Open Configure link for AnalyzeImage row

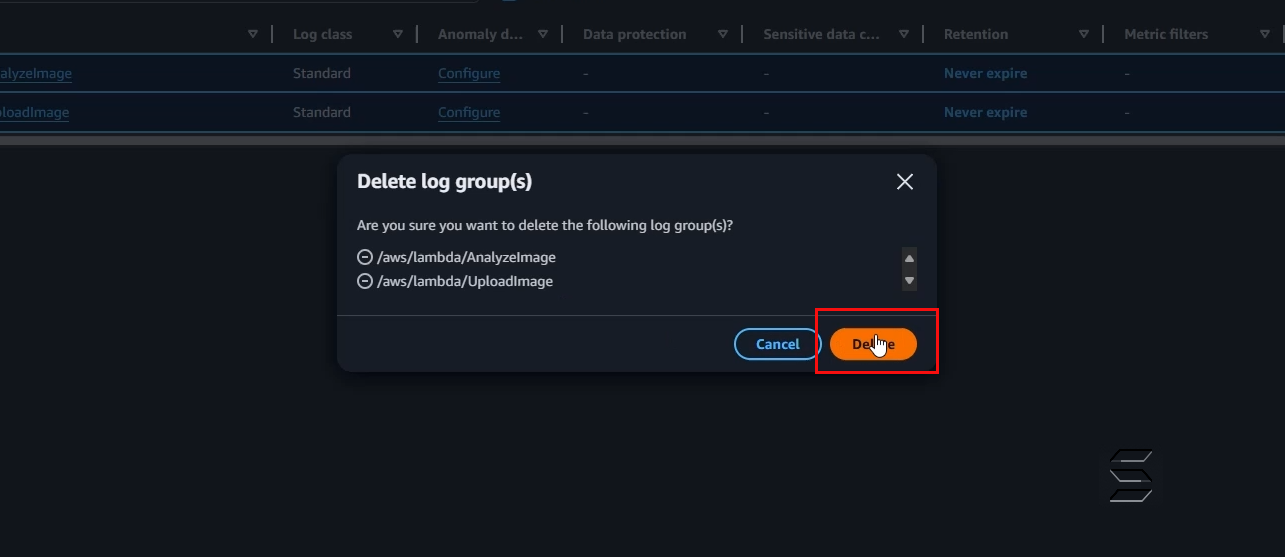click(469, 73)
